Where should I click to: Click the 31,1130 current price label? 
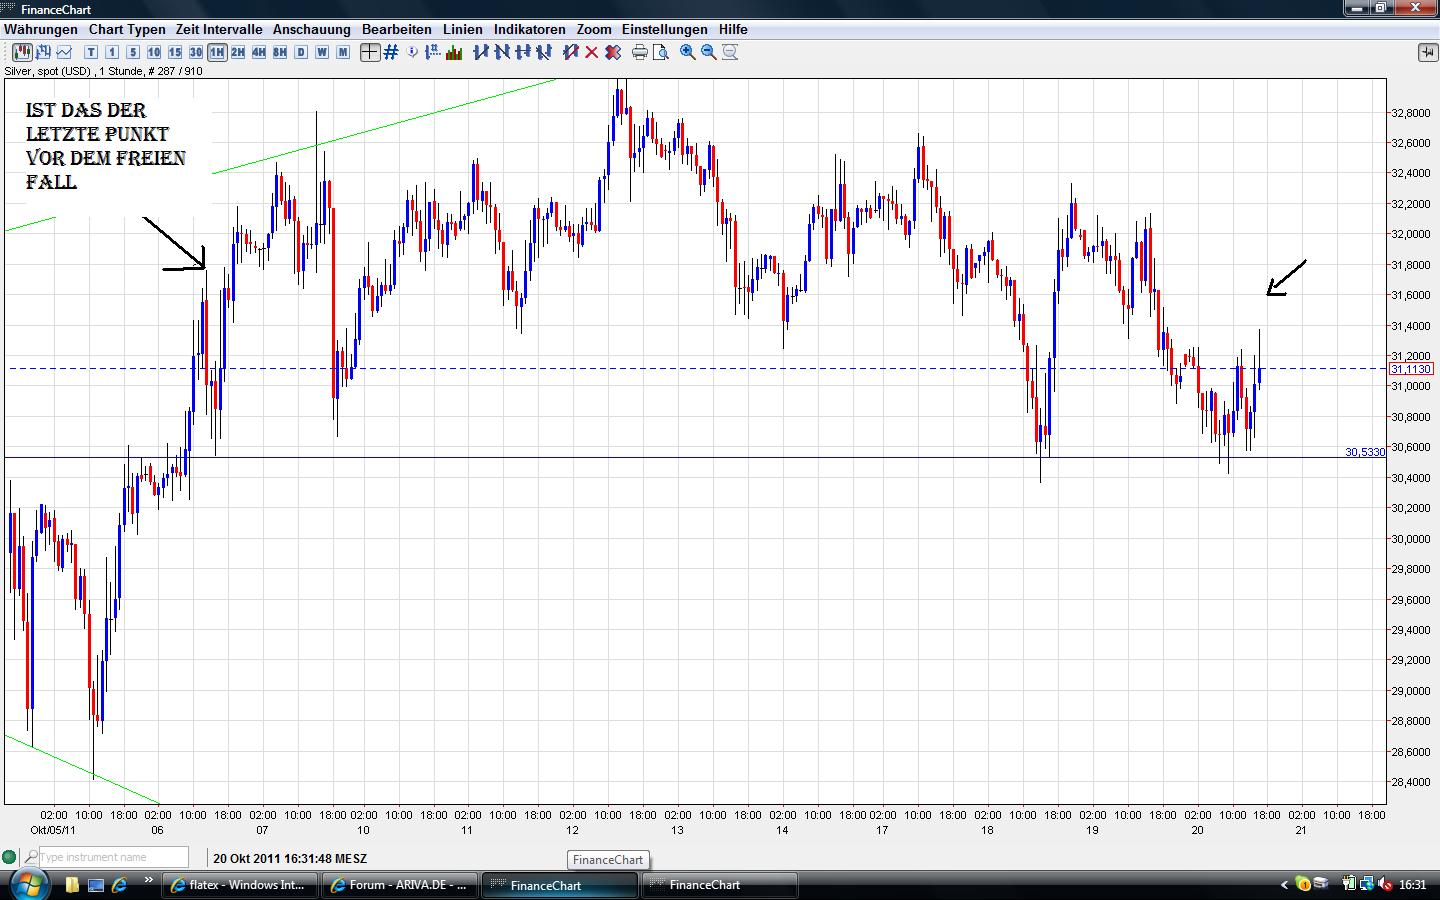point(1411,369)
